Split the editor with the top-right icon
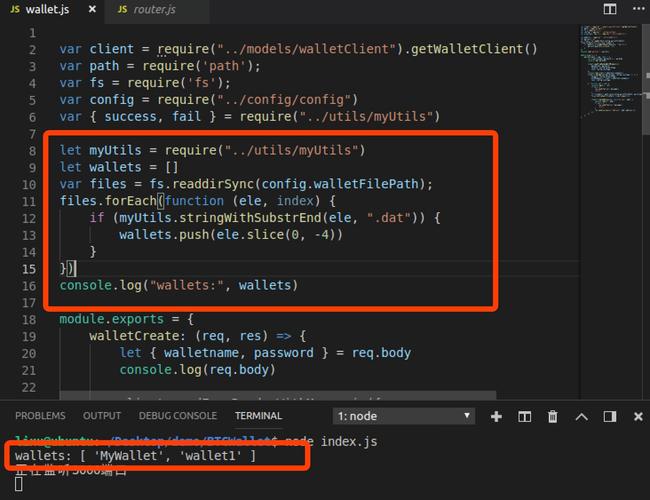This screenshot has height=500, width=650. pyautogui.click(x=609, y=9)
